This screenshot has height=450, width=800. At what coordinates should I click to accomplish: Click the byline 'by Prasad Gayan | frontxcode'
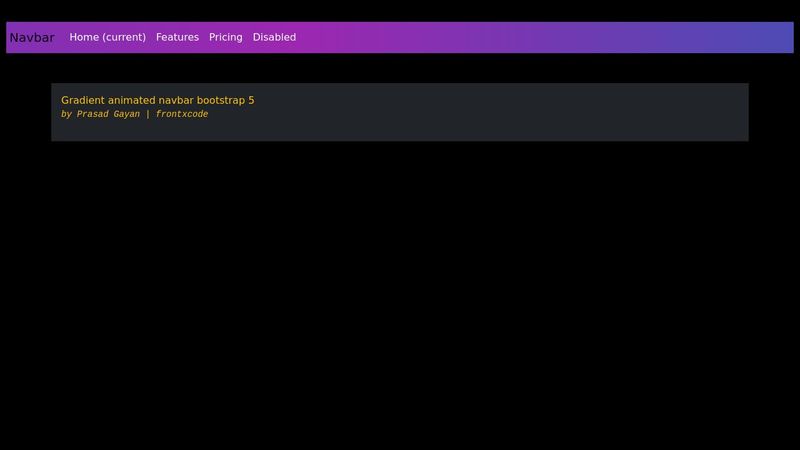pos(135,114)
